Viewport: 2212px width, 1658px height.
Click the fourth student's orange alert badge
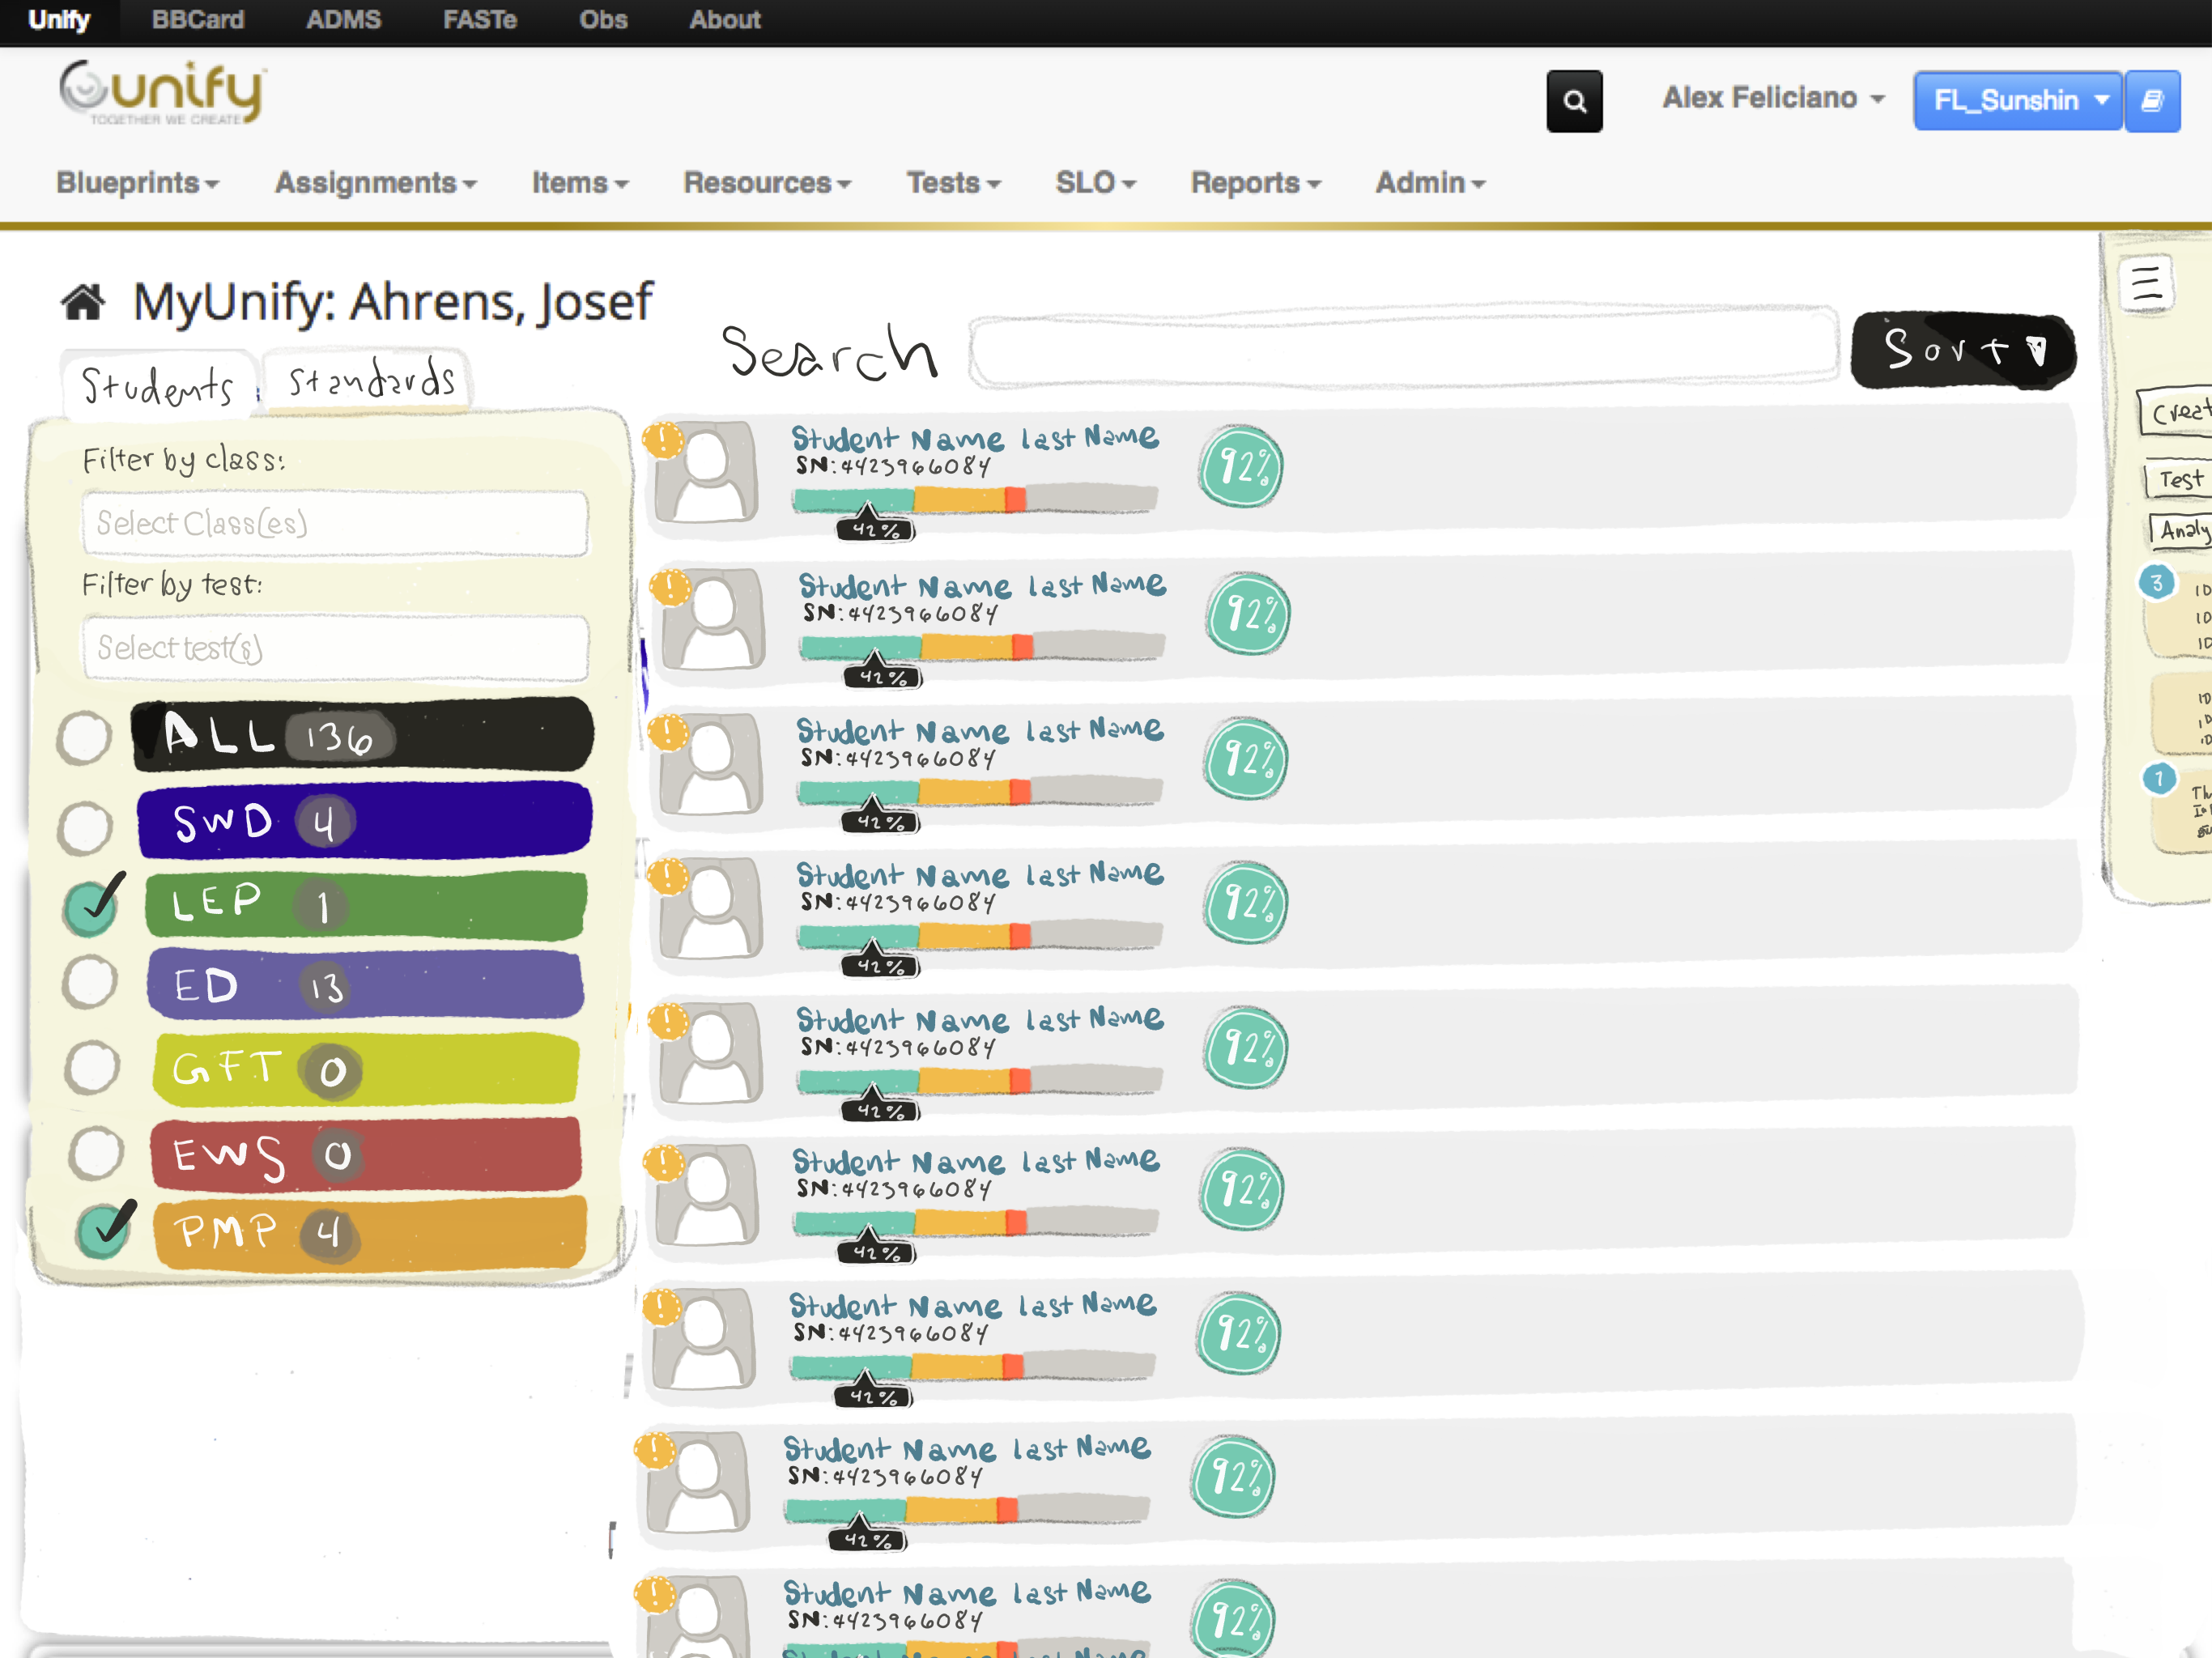pyautogui.click(x=667, y=875)
